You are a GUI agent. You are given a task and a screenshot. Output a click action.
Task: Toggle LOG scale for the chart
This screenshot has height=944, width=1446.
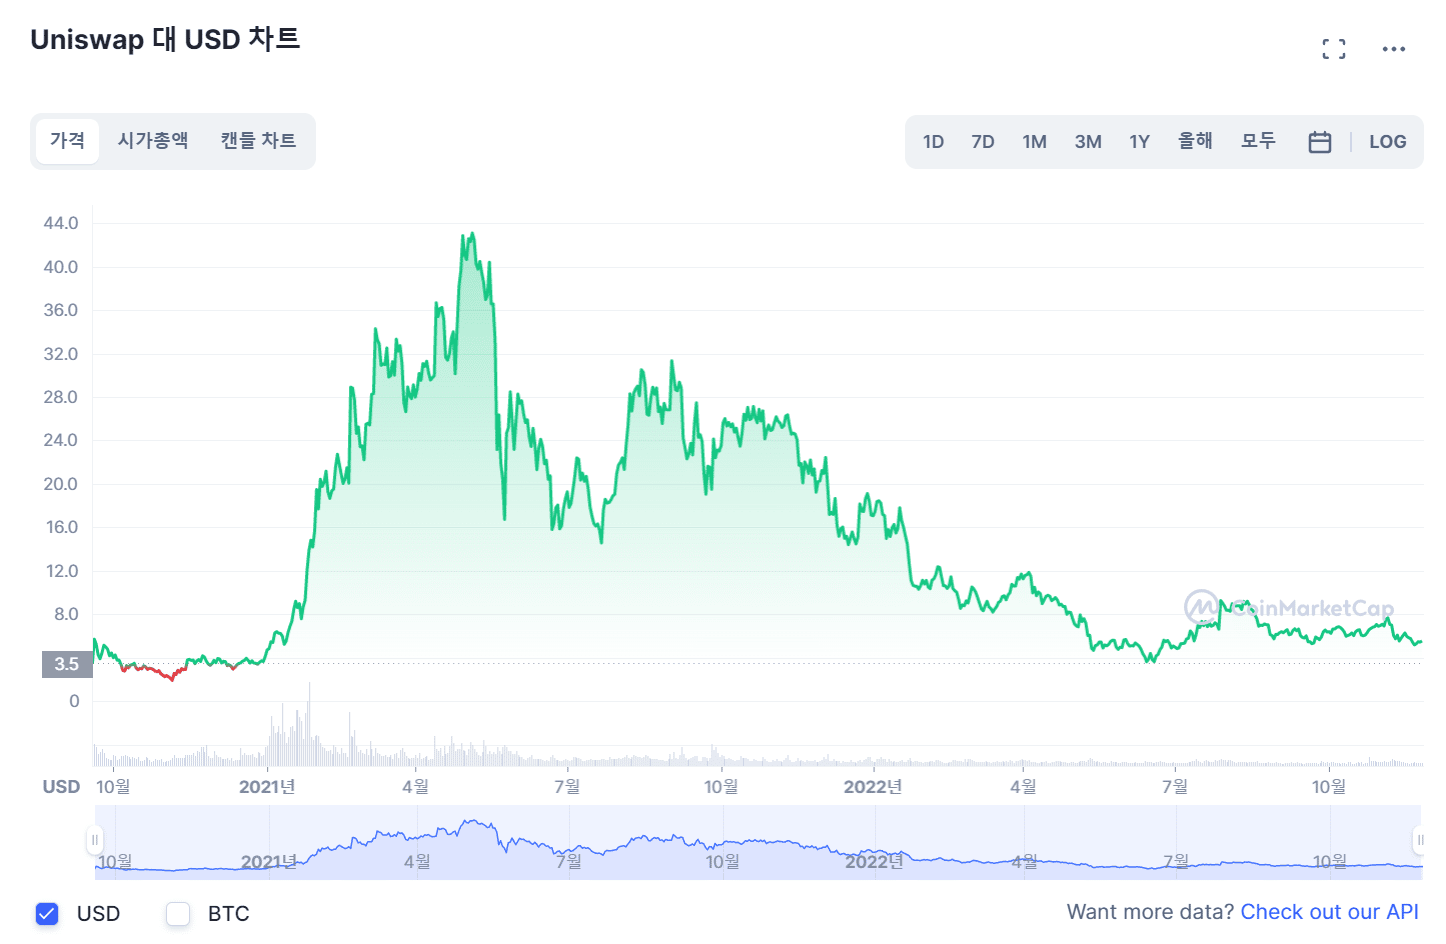point(1388,142)
